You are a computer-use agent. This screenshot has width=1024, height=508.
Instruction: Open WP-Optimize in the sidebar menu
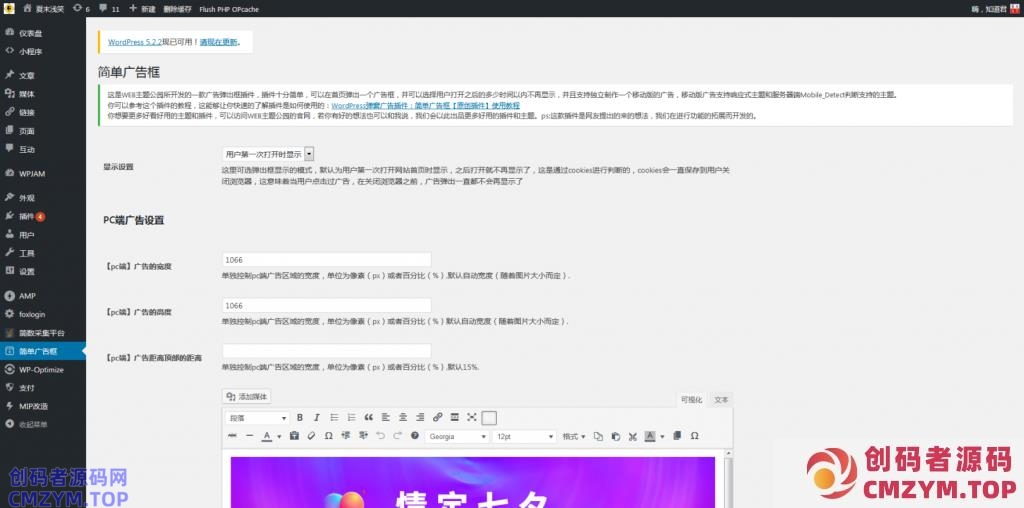40,369
